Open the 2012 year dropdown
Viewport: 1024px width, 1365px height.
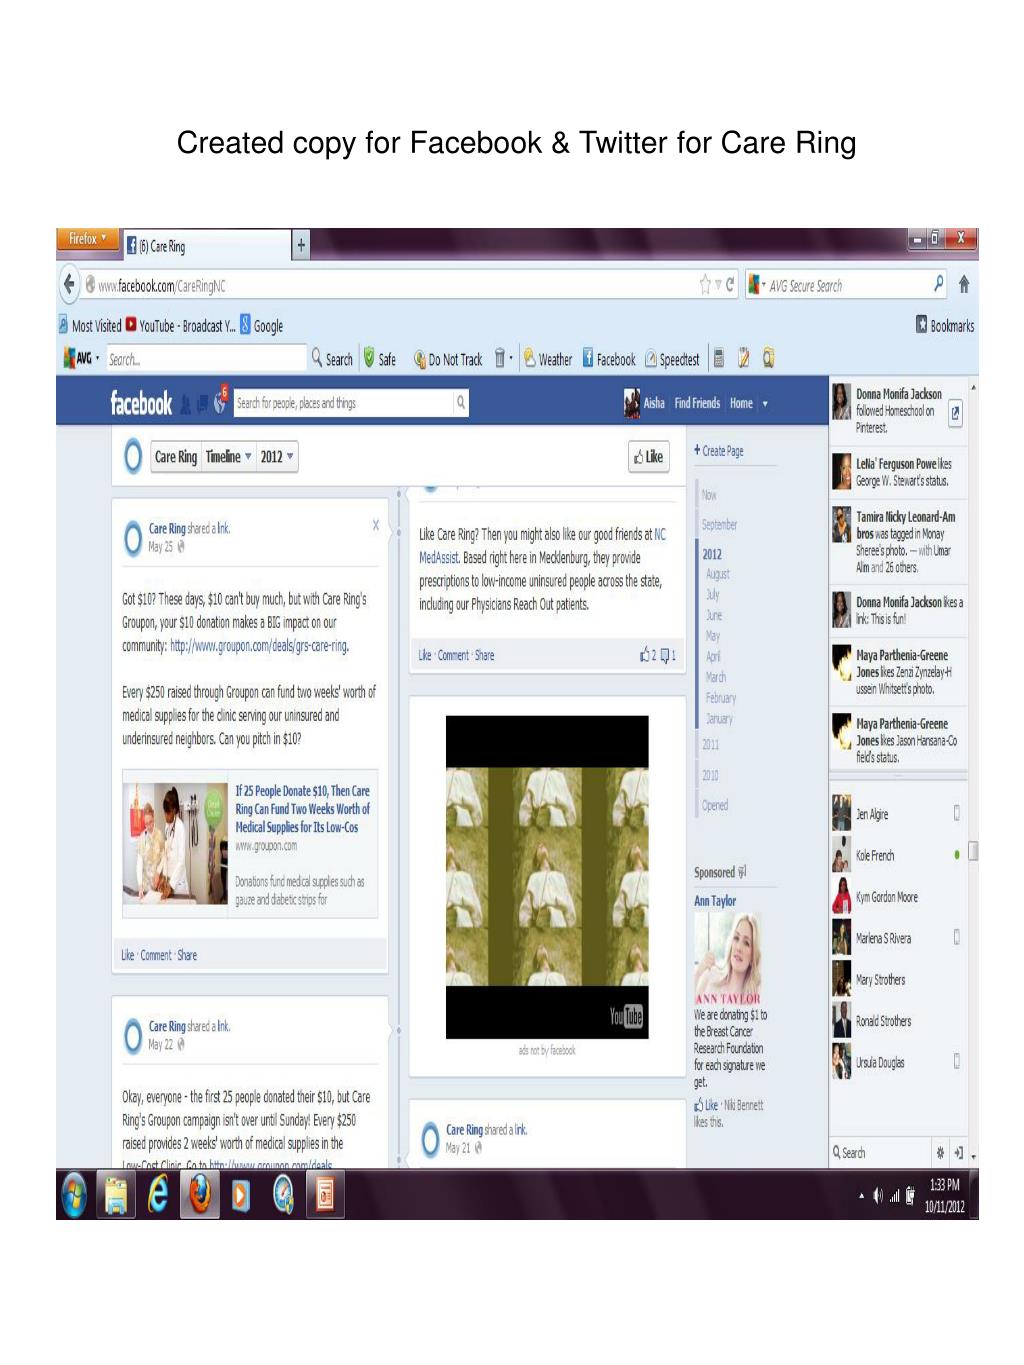277,457
